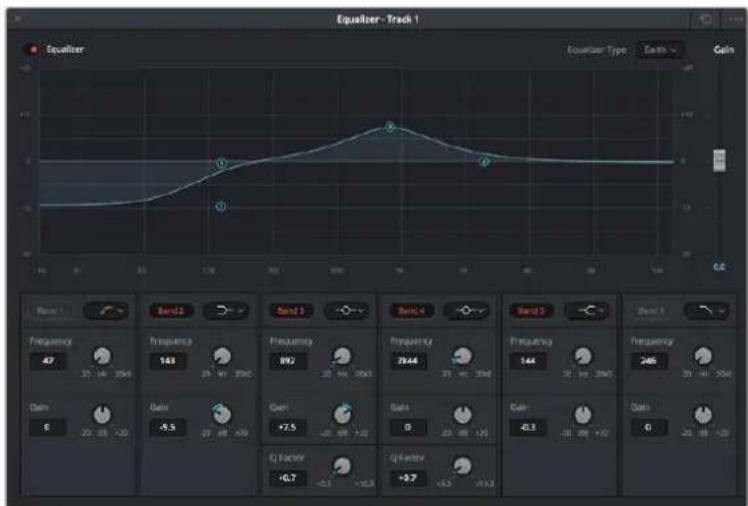Disable Band 4
The width and height of the screenshot is (748, 506).
click(411, 311)
